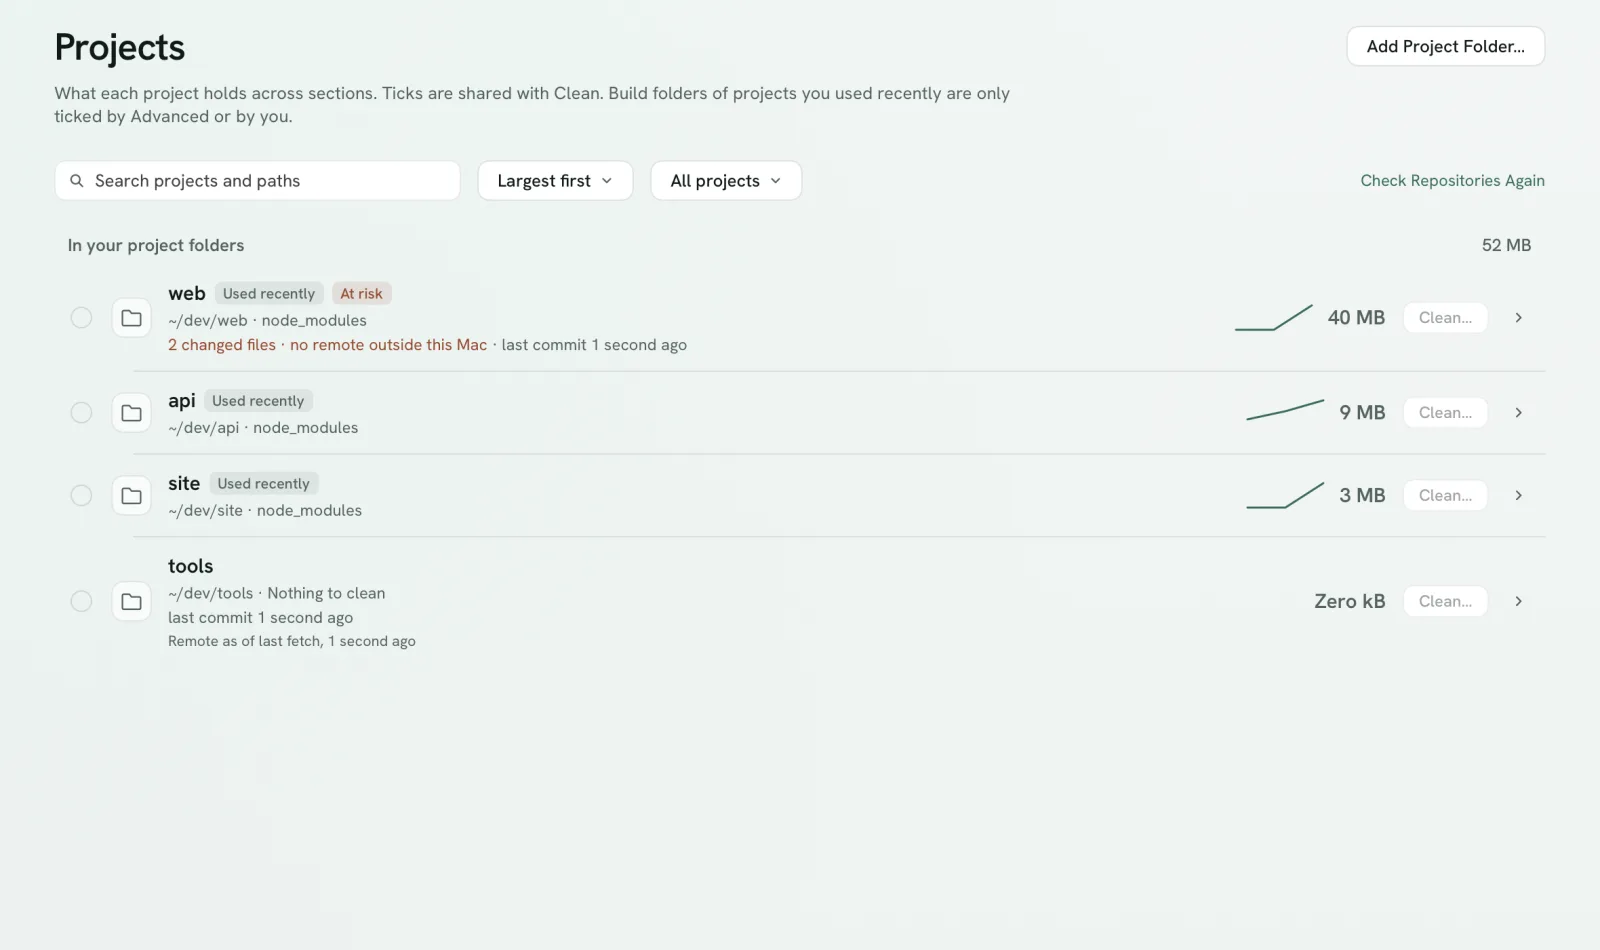Screen dimensions: 1600x950
Task: Click Clean button for api project
Action: point(1445,413)
